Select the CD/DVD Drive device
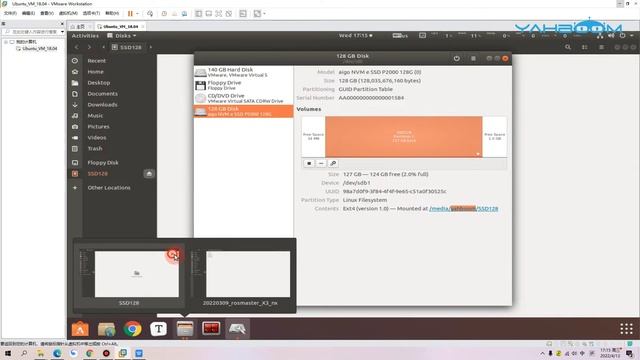Screen dimensions: 640x360 (243, 98)
